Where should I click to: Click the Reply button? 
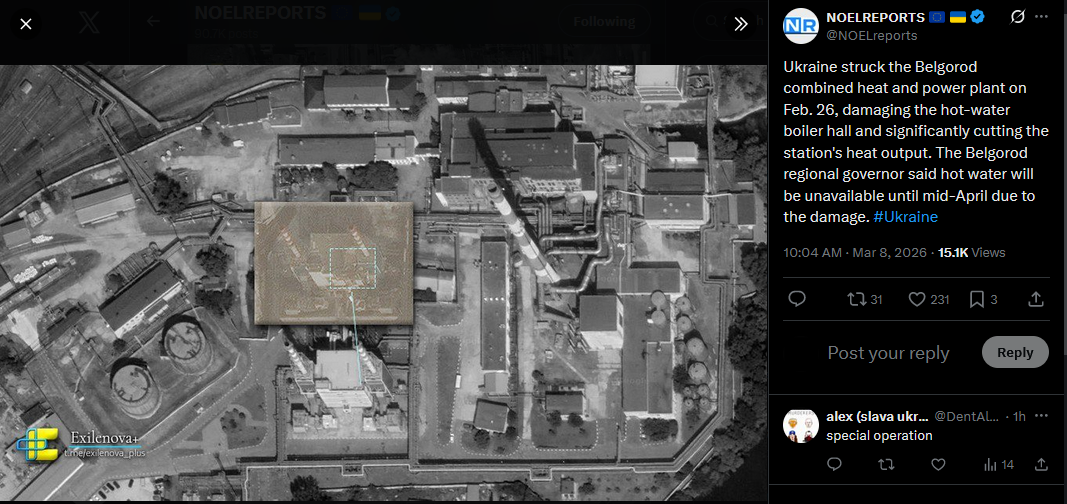1015,352
